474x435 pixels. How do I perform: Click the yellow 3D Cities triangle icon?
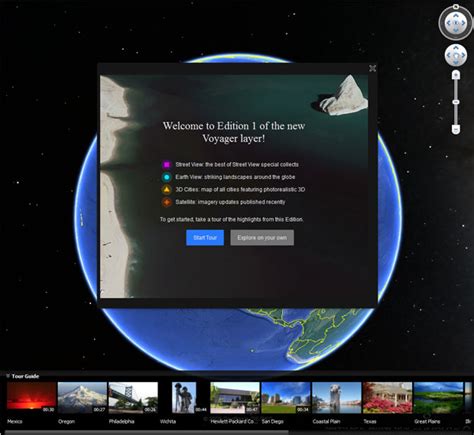[167, 190]
